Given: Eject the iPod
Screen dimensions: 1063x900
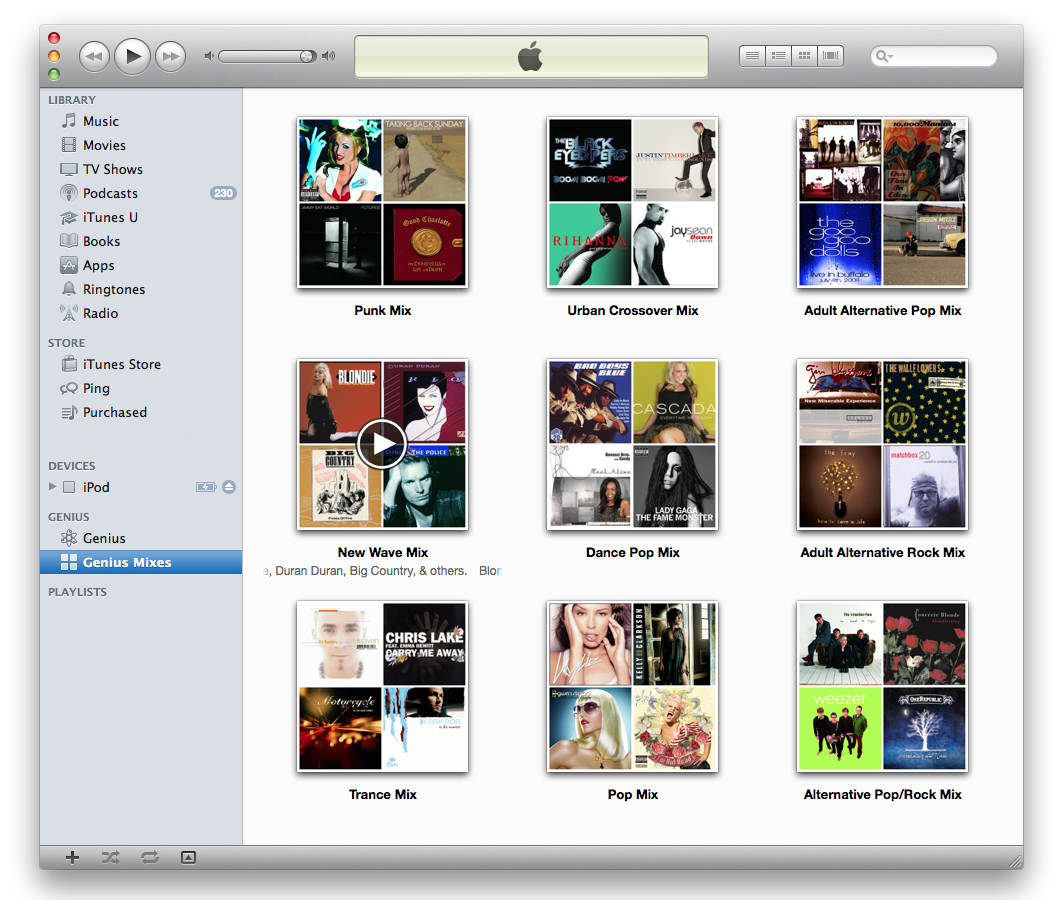Looking at the screenshot, I should click(229, 487).
